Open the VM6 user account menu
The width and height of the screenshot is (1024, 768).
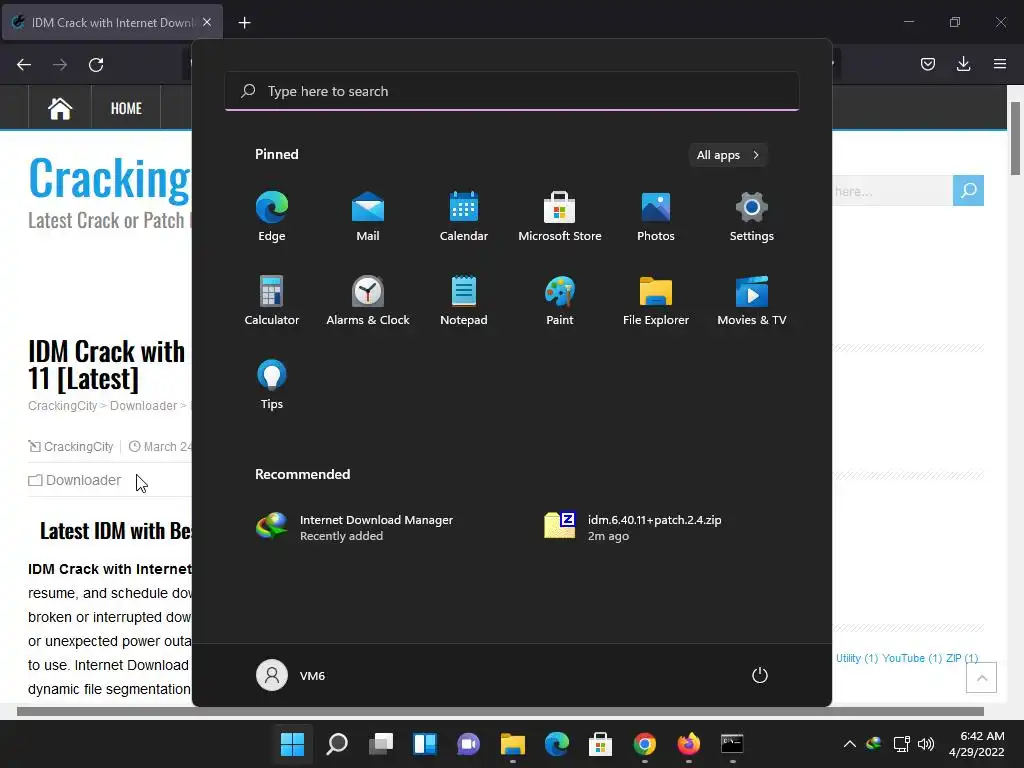tap(291, 675)
